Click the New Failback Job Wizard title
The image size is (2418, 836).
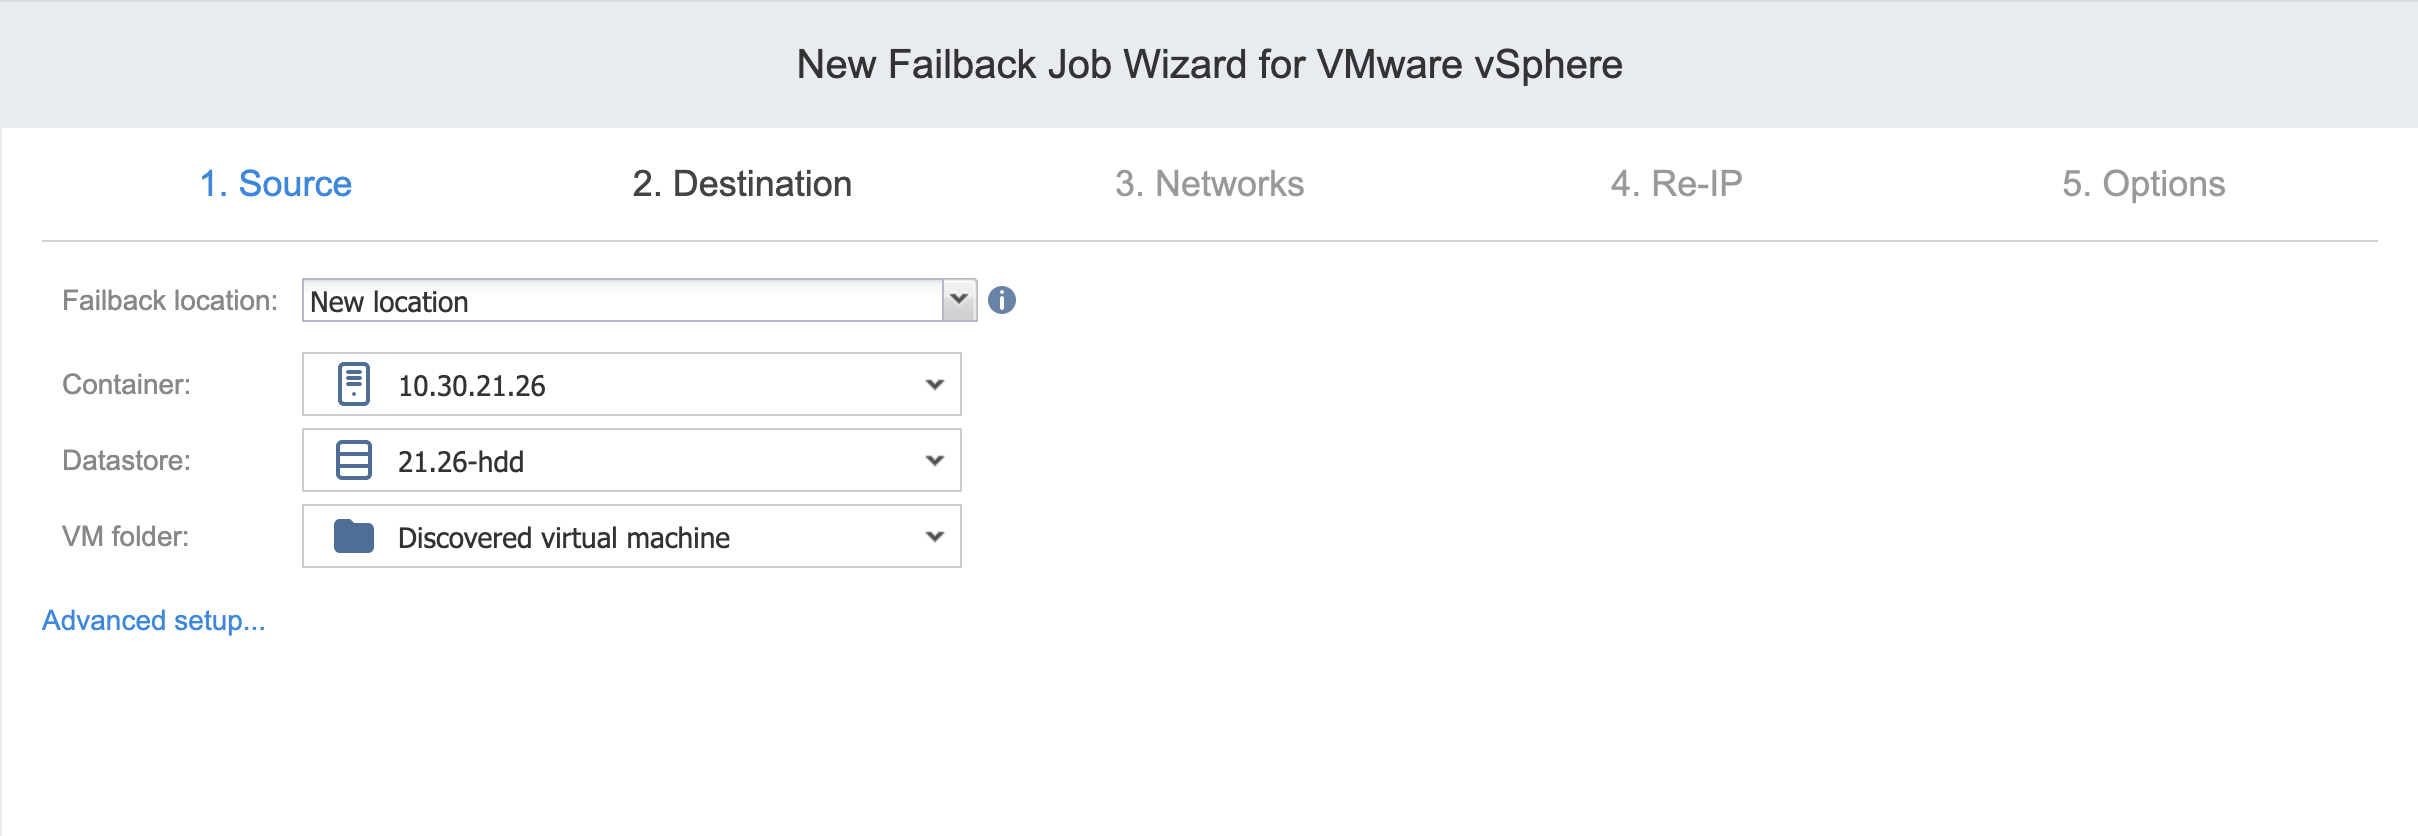click(x=1209, y=65)
